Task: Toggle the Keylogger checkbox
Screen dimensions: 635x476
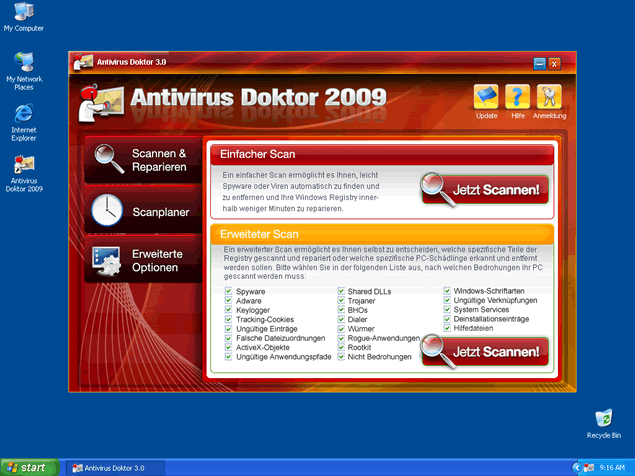Action: pos(229,310)
